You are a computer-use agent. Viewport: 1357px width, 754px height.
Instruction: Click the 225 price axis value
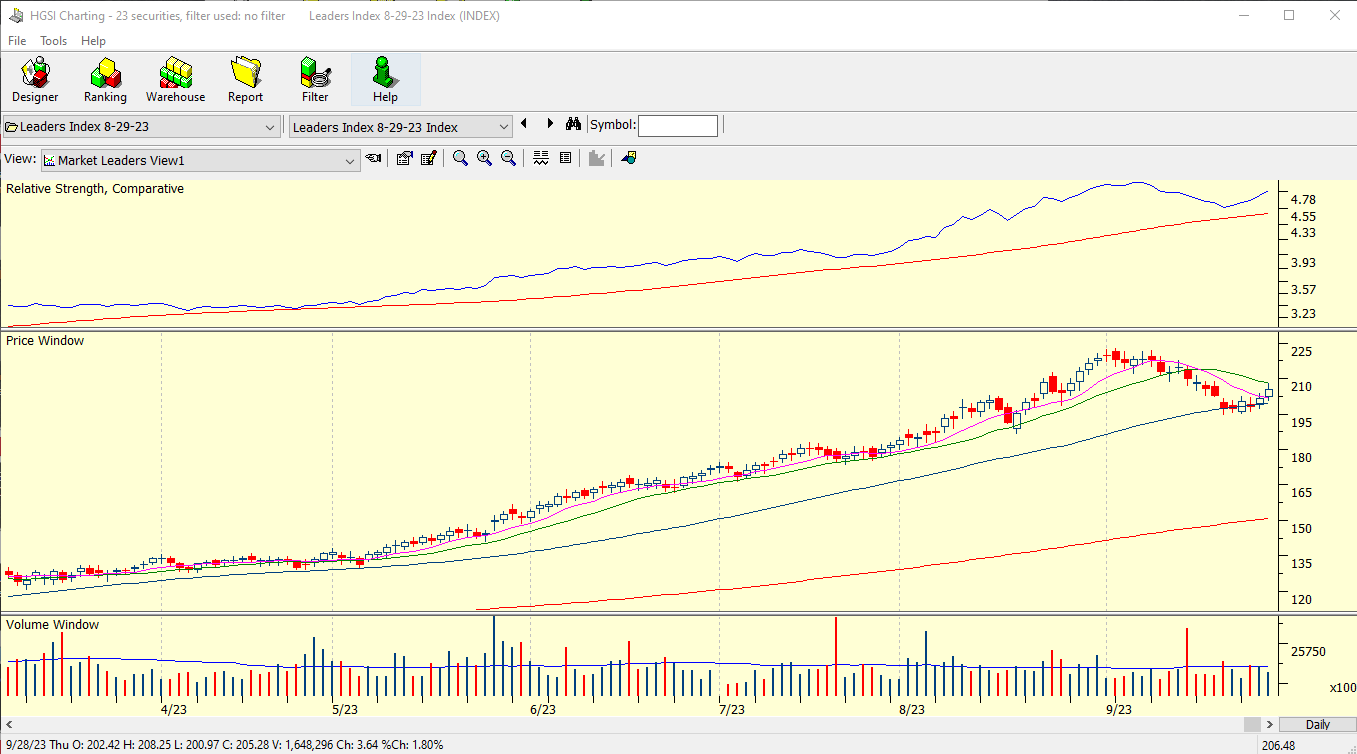1301,352
